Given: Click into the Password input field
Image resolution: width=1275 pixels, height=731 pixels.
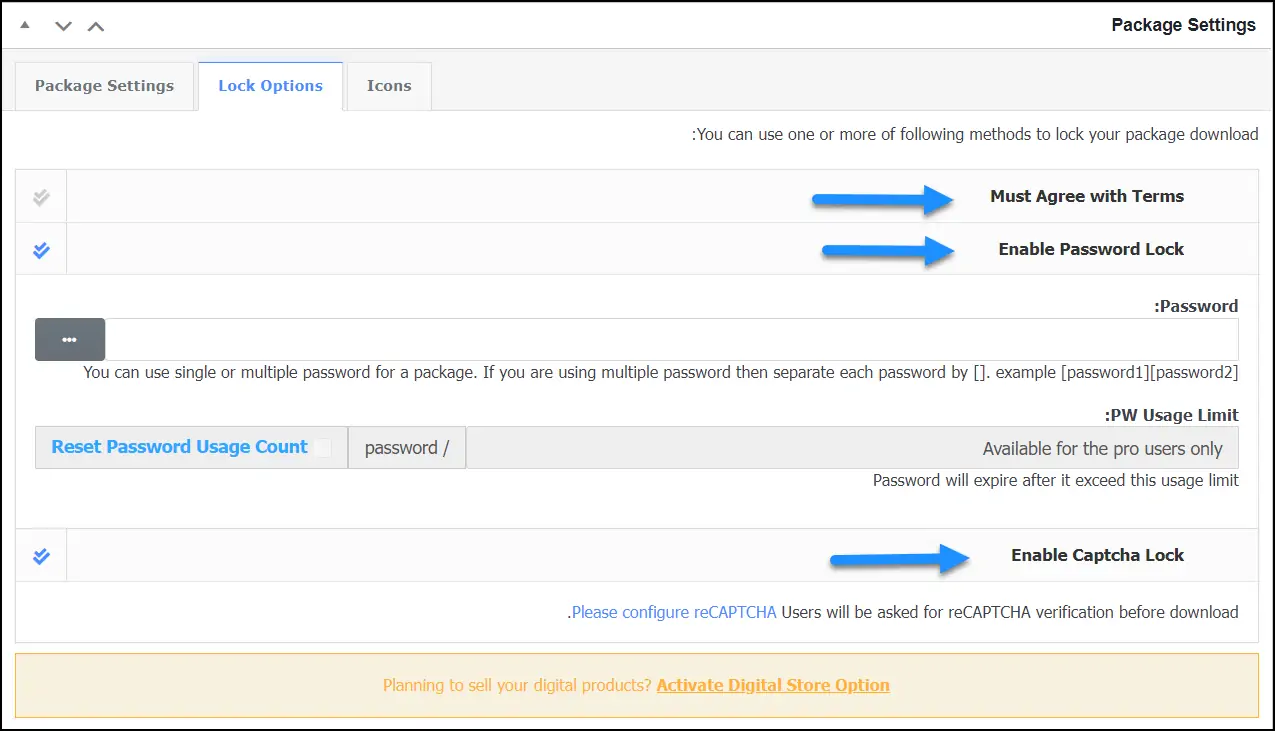Looking at the screenshot, I should tap(670, 340).
